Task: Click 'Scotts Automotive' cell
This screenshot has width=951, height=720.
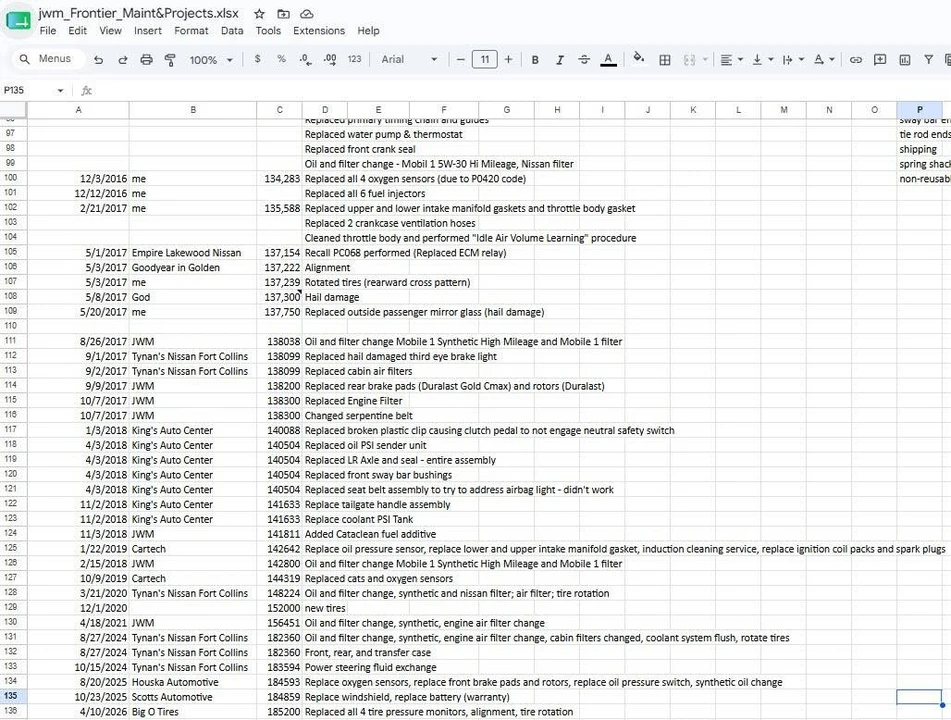Action: pyautogui.click(x=193, y=697)
